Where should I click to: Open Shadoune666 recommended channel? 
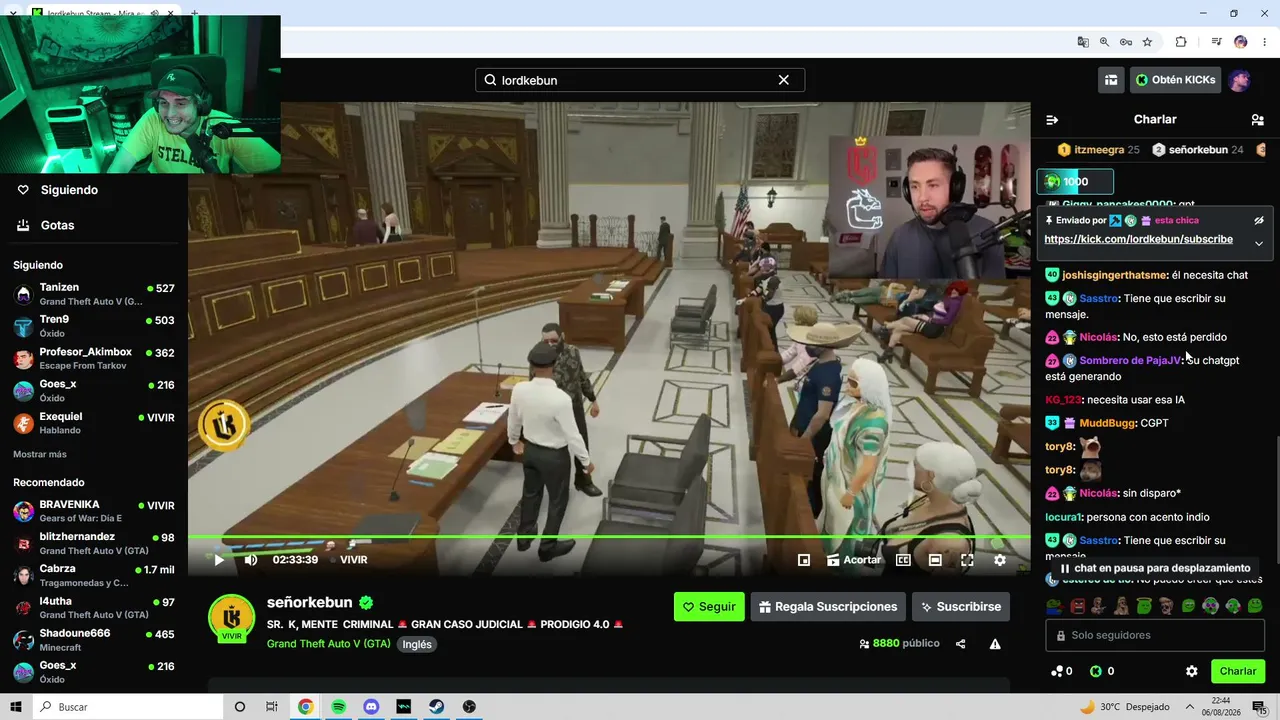[94, 639]
